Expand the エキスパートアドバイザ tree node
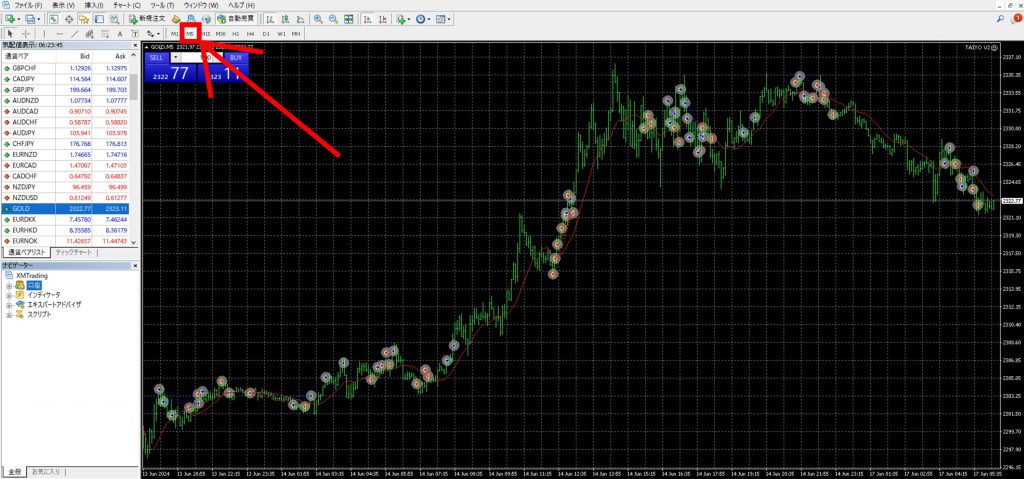 point(9,304)
